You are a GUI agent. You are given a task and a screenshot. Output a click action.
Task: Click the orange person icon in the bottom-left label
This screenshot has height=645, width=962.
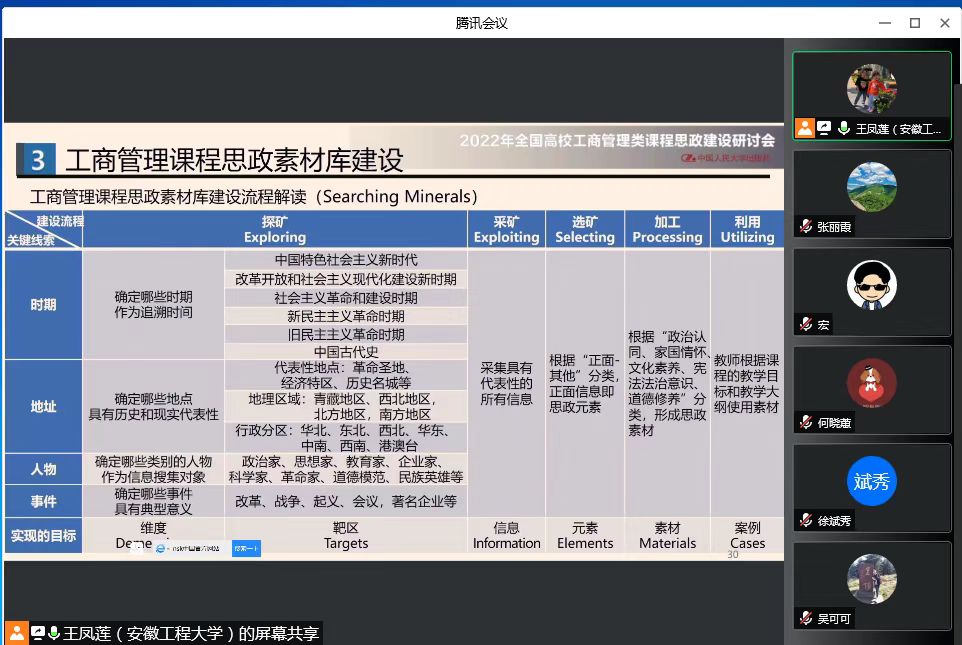[x=17, y=634]
